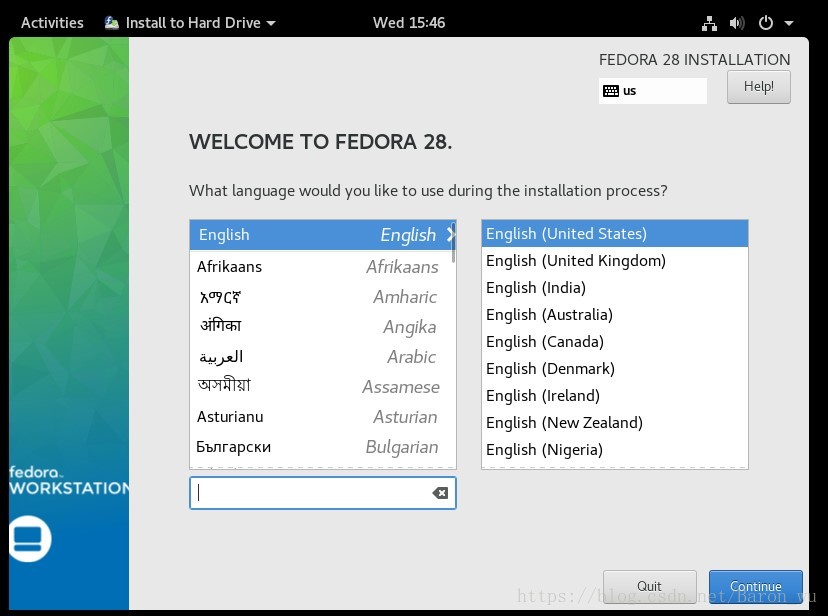Choose English (New Zealand) locale
This screenshot has width=828, height=616.
pos(615,422)
